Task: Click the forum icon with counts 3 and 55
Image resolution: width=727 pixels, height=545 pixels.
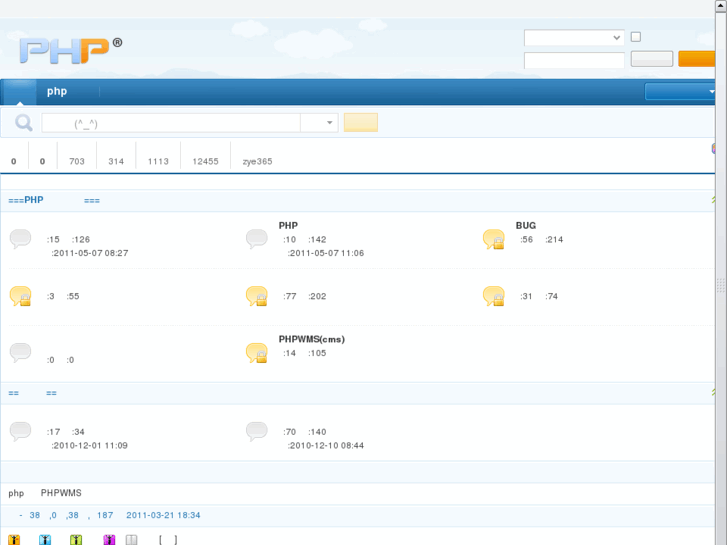Action: (21, 296)
